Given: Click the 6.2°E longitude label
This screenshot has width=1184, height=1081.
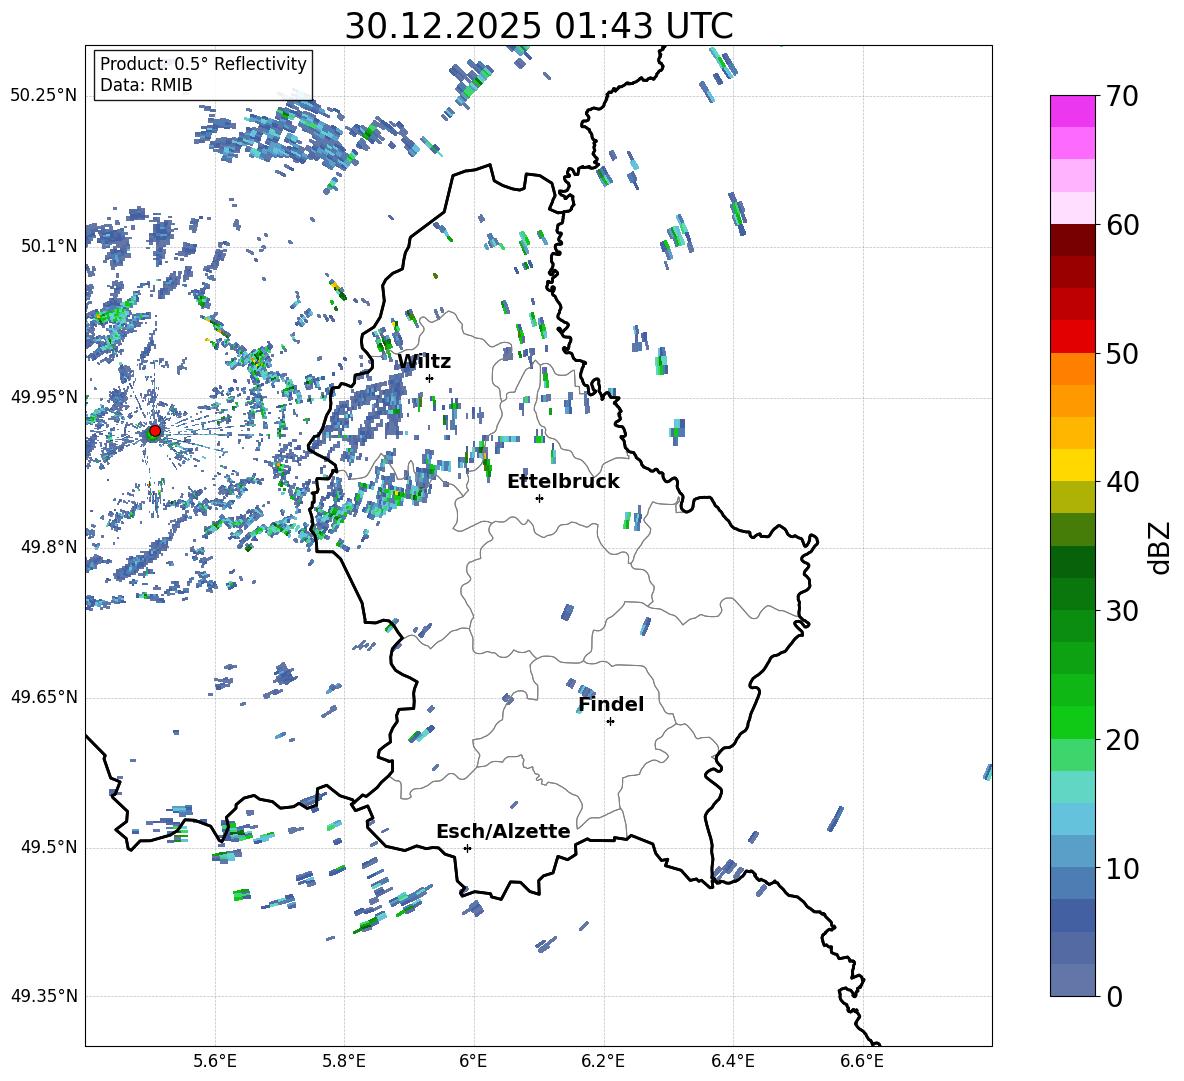Looking at the screenshot, I should (603, 1062).
